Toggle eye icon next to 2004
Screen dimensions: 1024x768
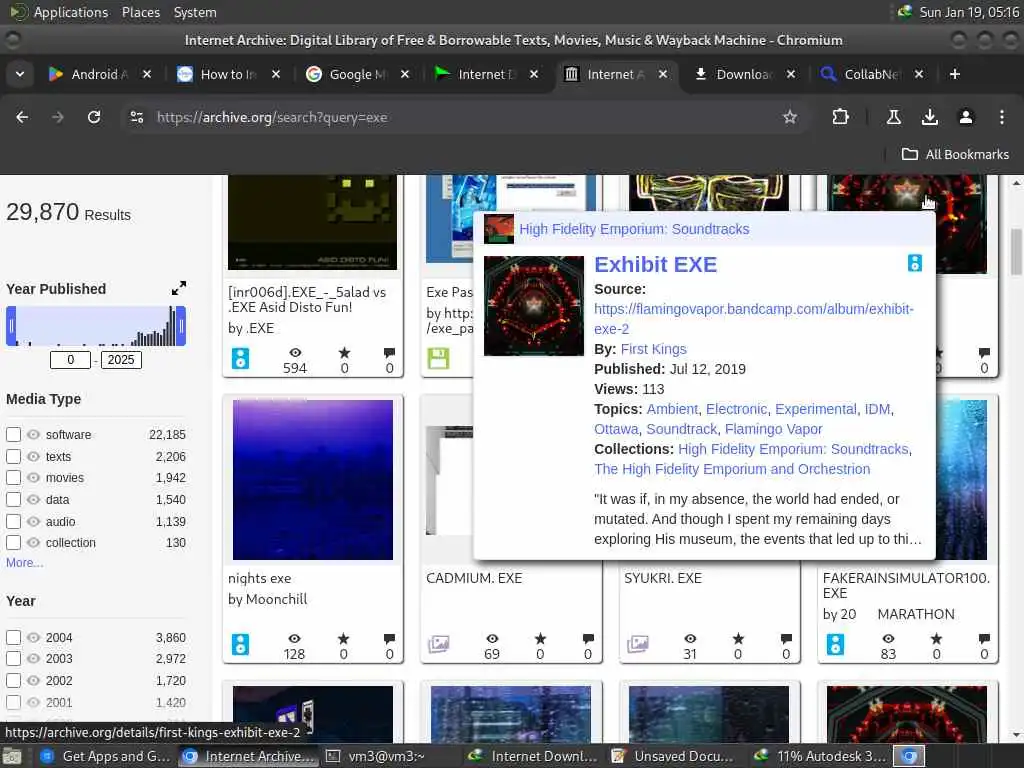click(33, 637)
